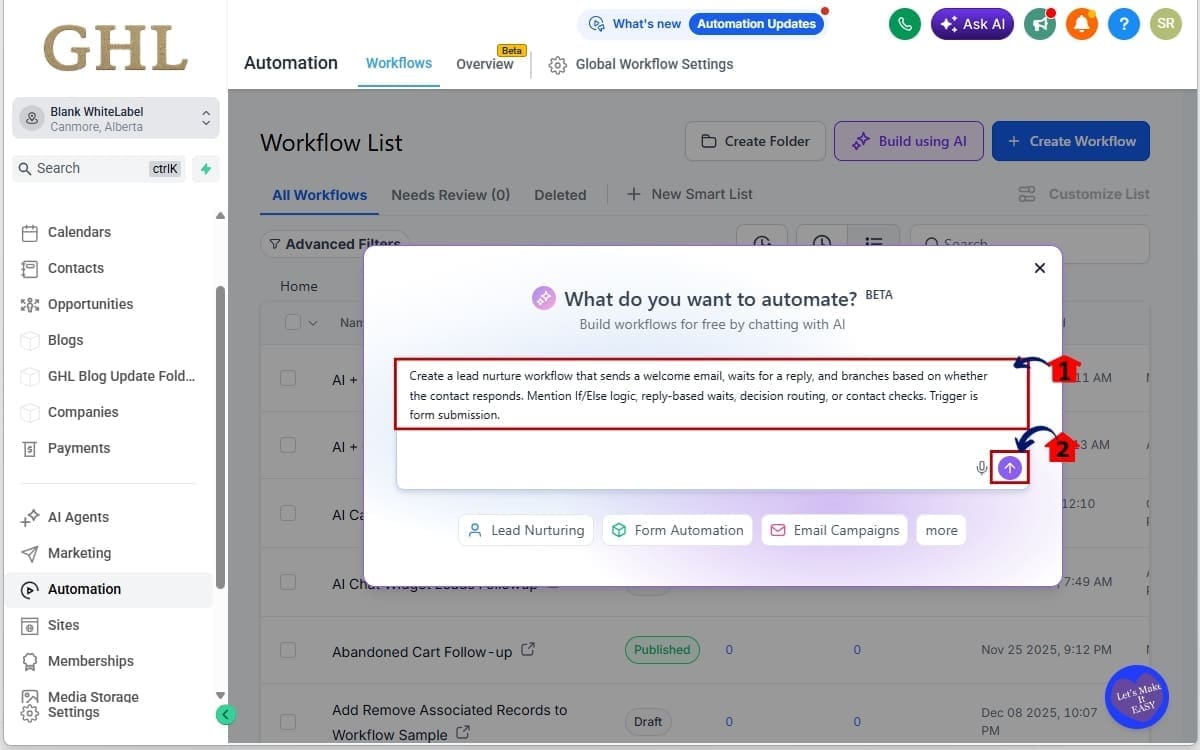Open external link for Workflow Sample row
Viewport: 1200px width, 750px height.
tap(463, 733)
